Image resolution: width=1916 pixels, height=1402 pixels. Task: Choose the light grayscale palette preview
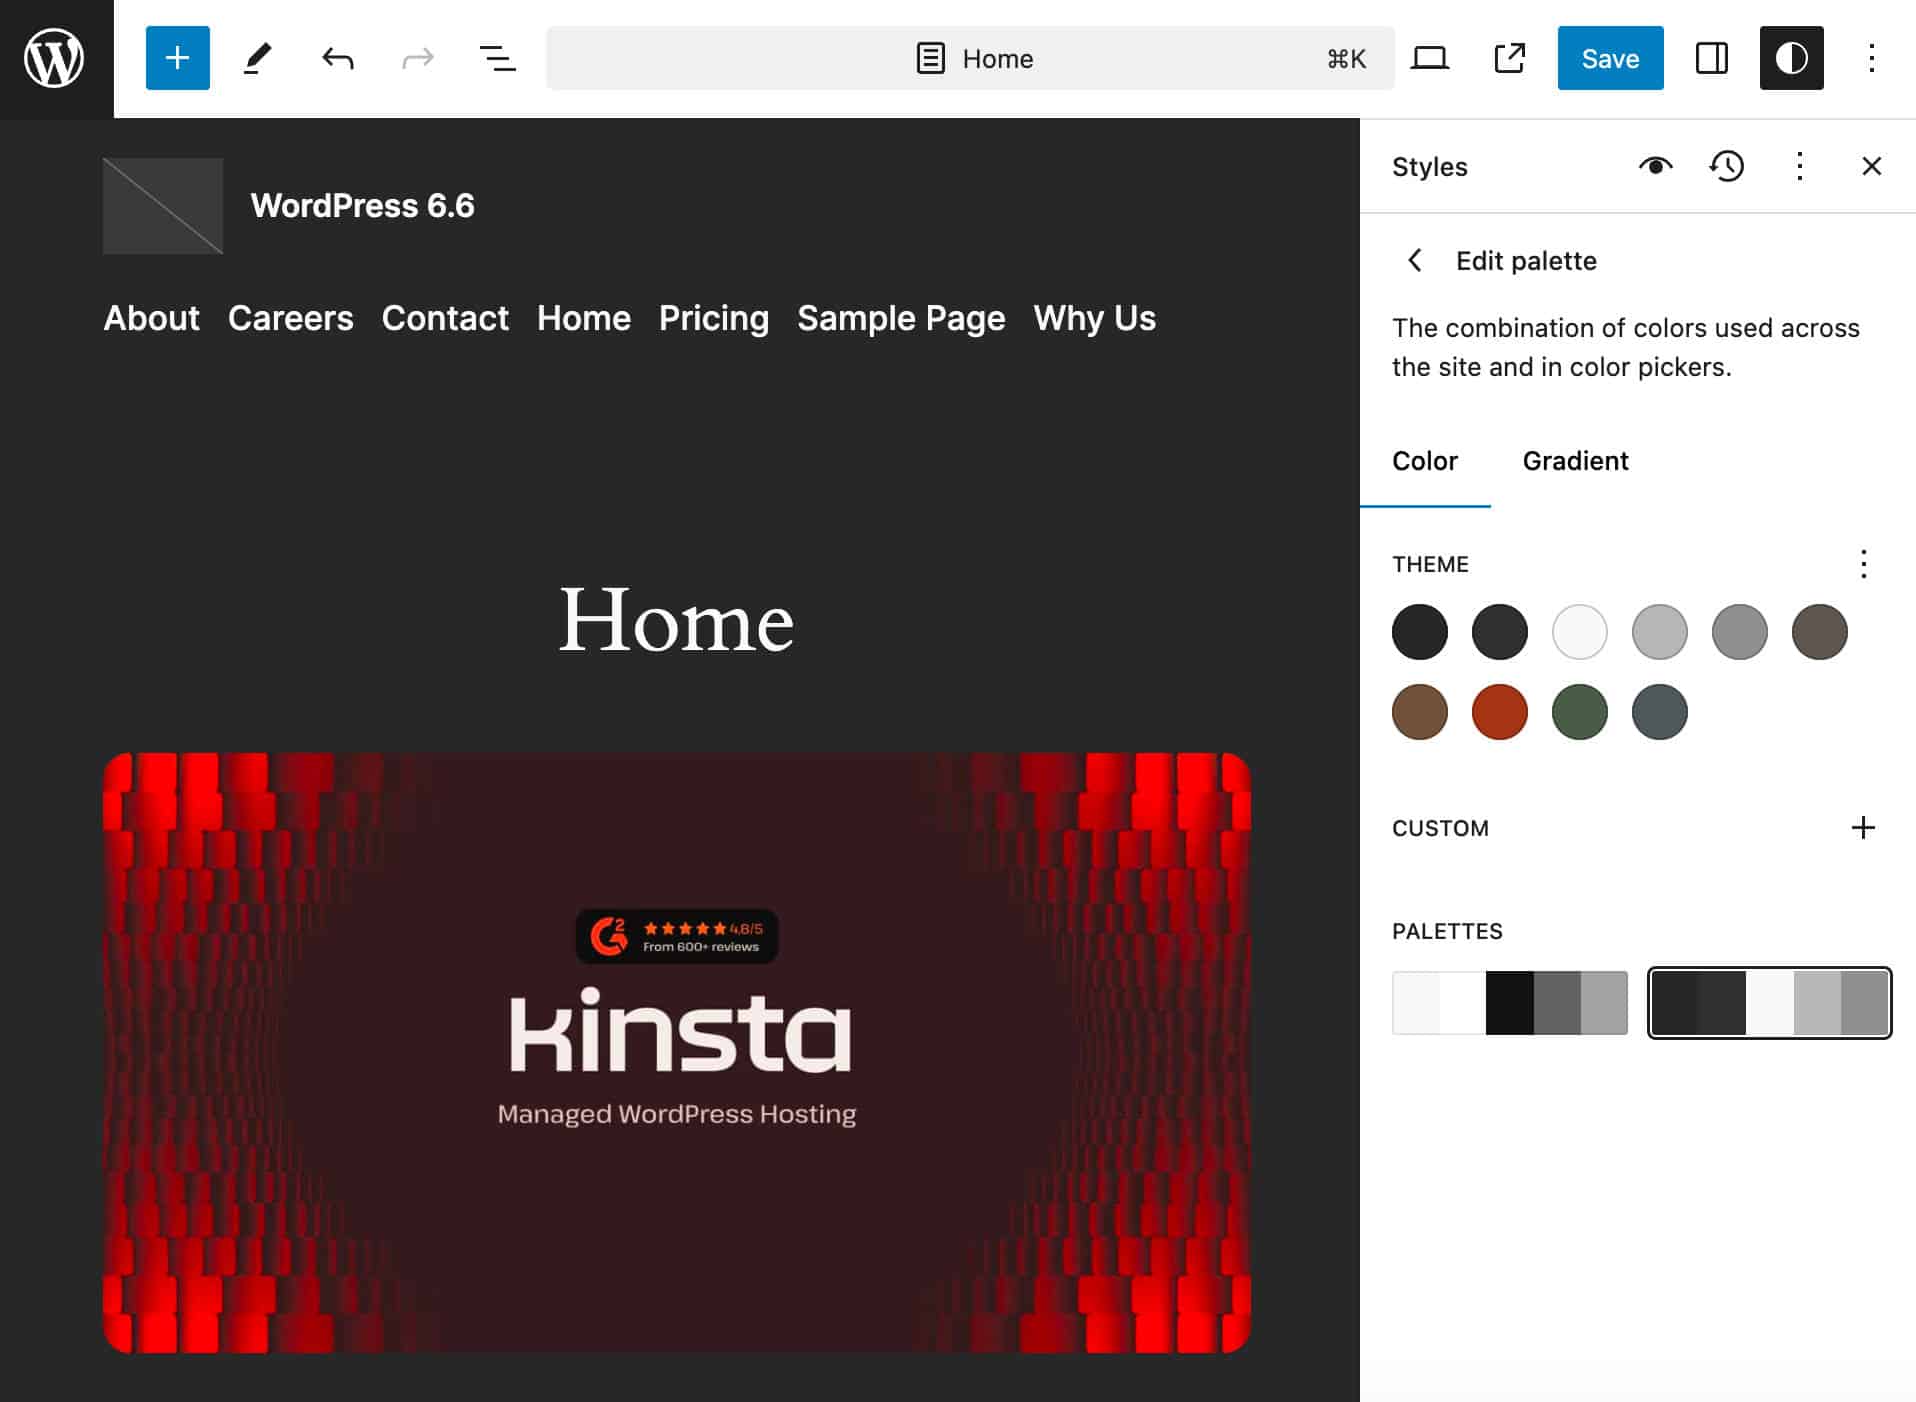click(x=1509, y=1003)
